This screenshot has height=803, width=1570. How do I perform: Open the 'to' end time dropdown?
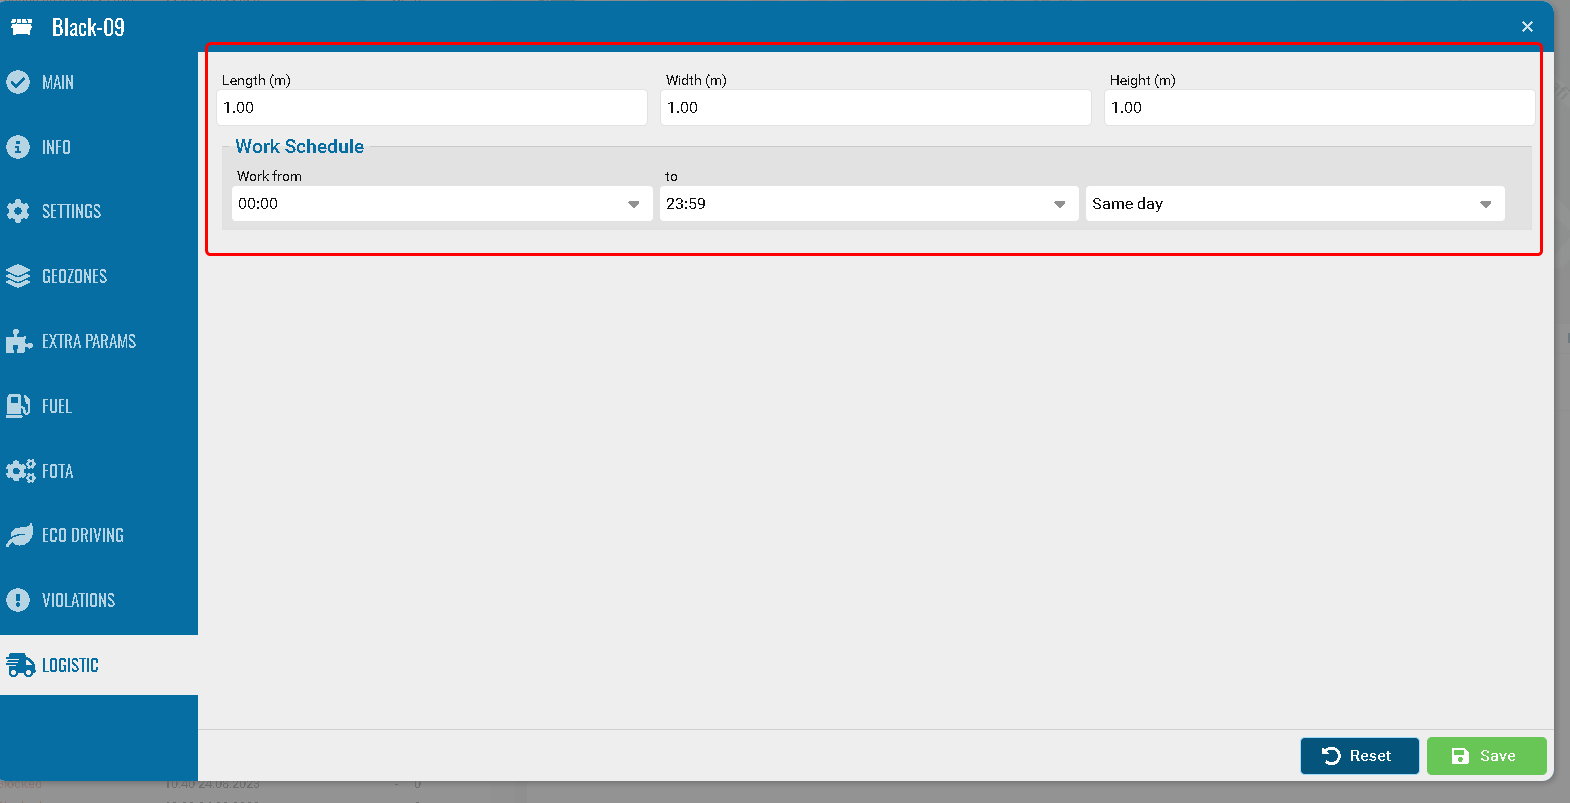click(x=868, y=204)
